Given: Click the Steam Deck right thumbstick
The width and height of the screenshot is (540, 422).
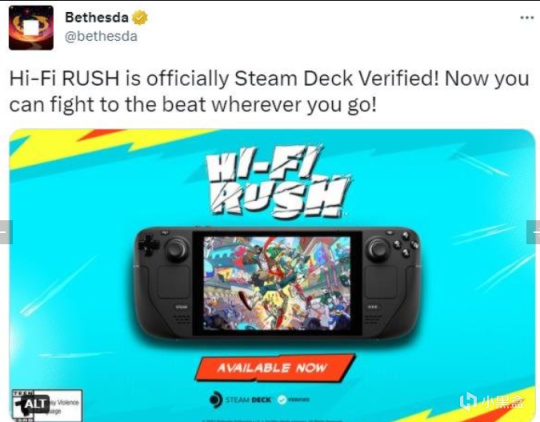Looking at the screenshot, I should coord(378,249).
